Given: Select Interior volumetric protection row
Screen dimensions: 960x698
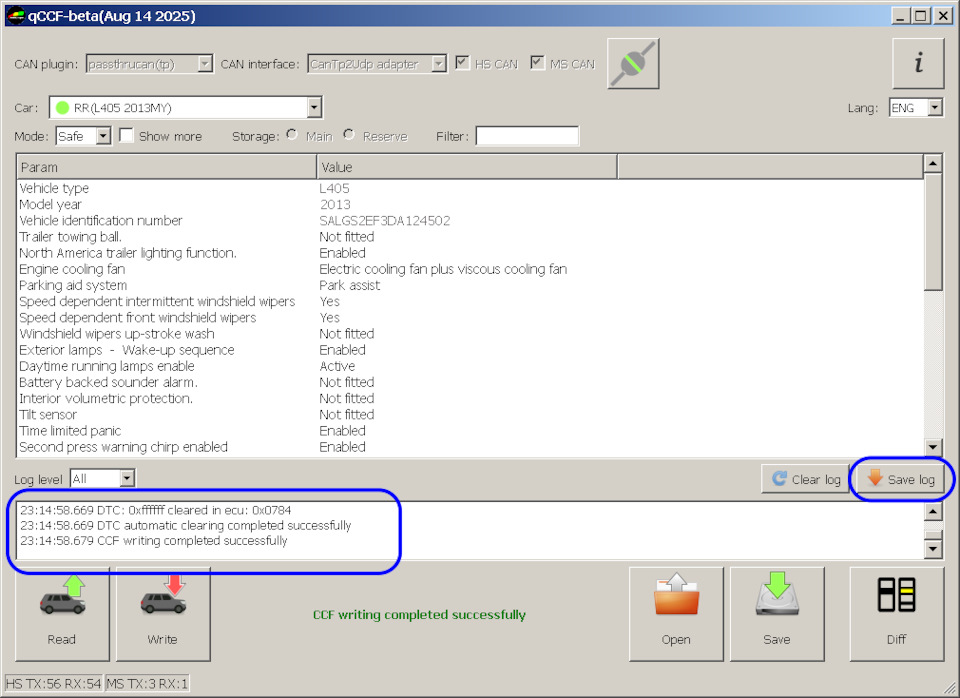Looking at the screenshot, I should pyautogui.click(x=470, y=398).
